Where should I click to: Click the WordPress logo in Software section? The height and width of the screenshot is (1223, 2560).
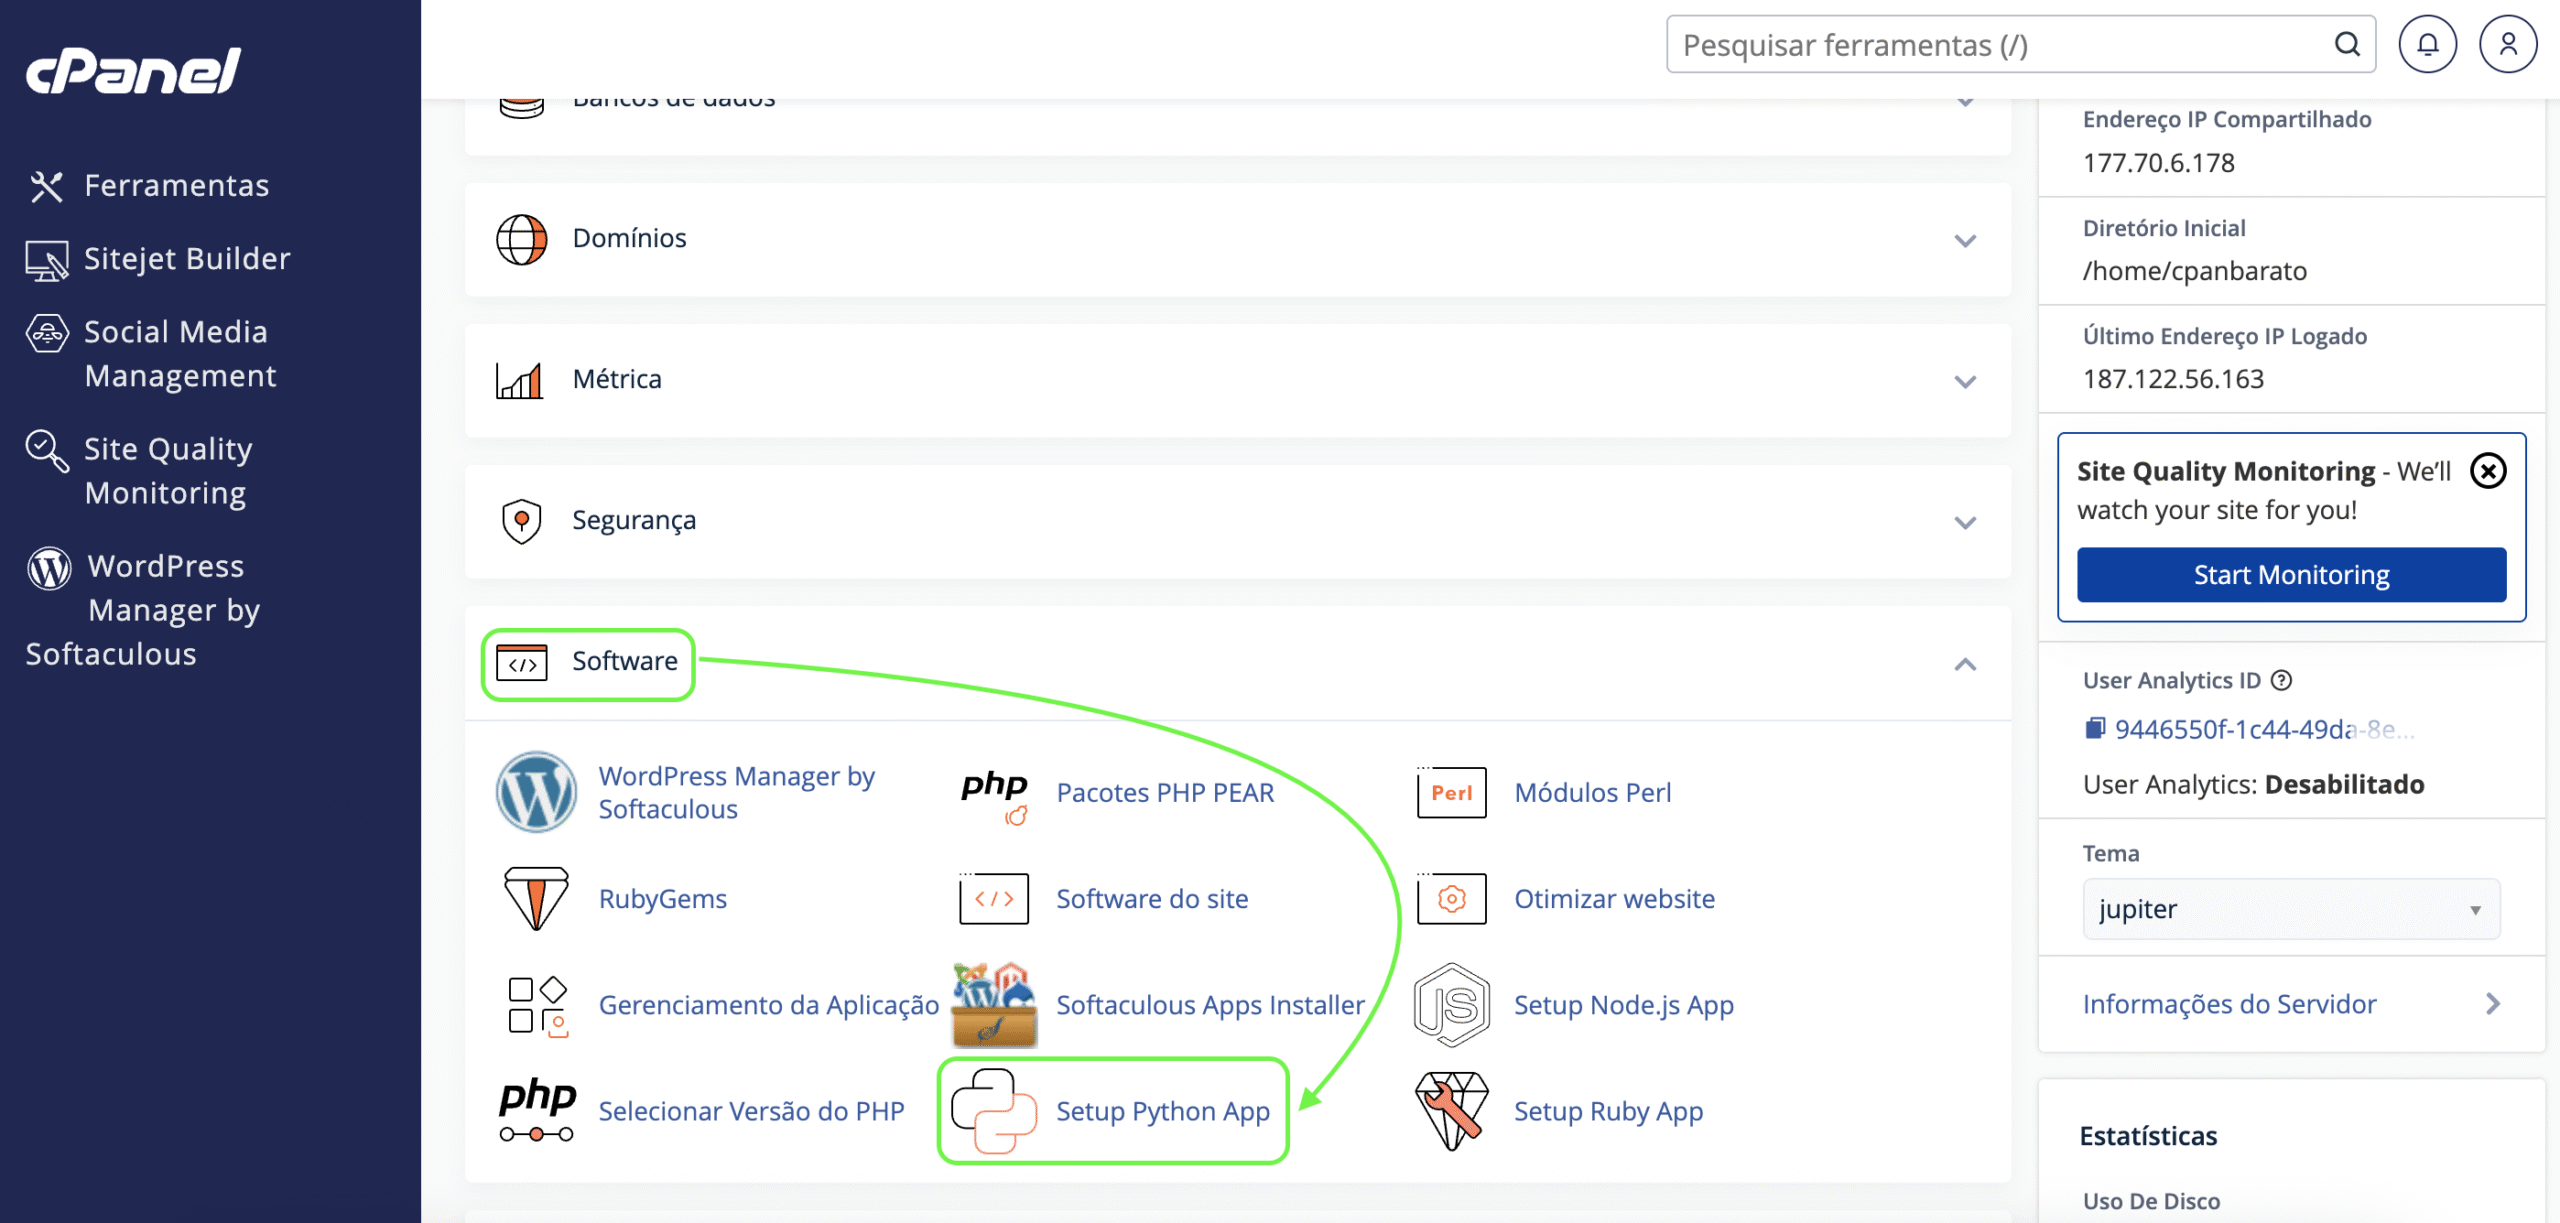(537, 792)
